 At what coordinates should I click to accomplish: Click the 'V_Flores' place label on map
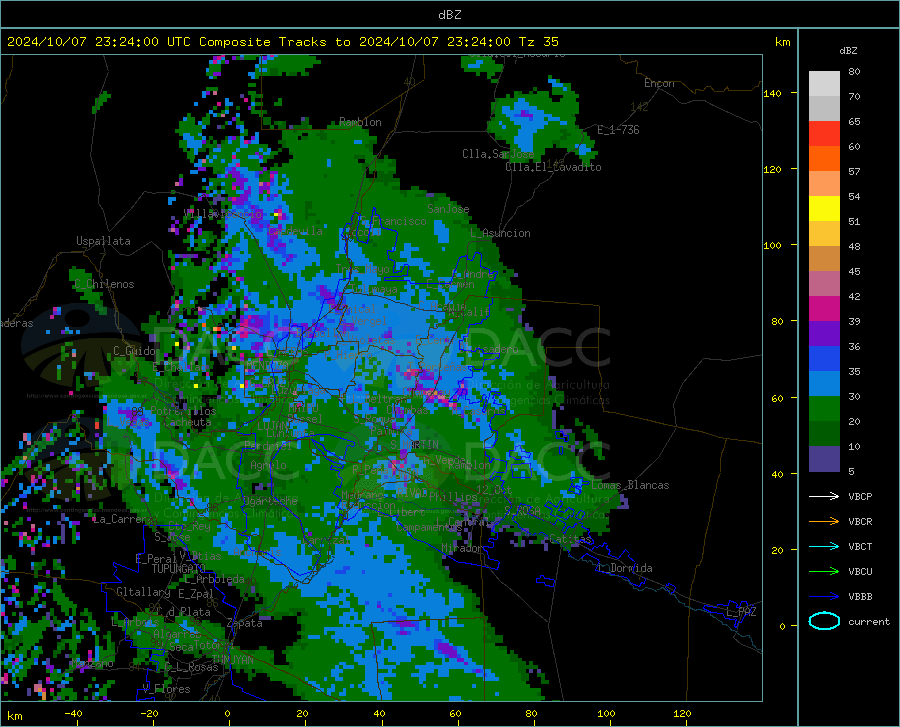[166, 689]
